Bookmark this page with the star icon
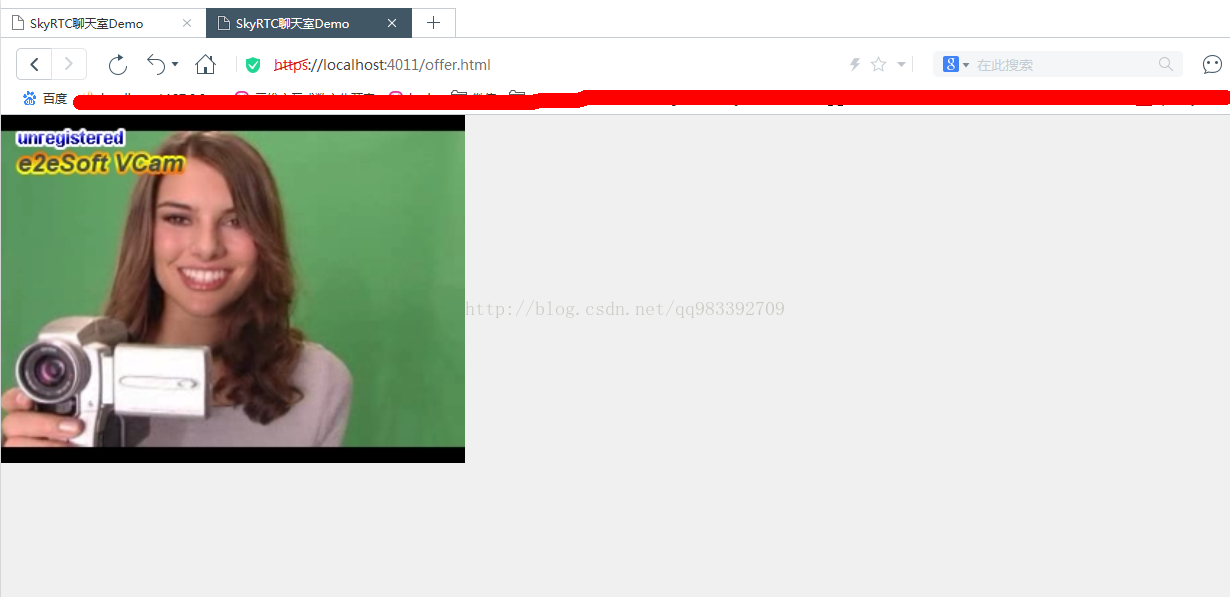This screenshot has width=1230, height=597. (878, 65)
